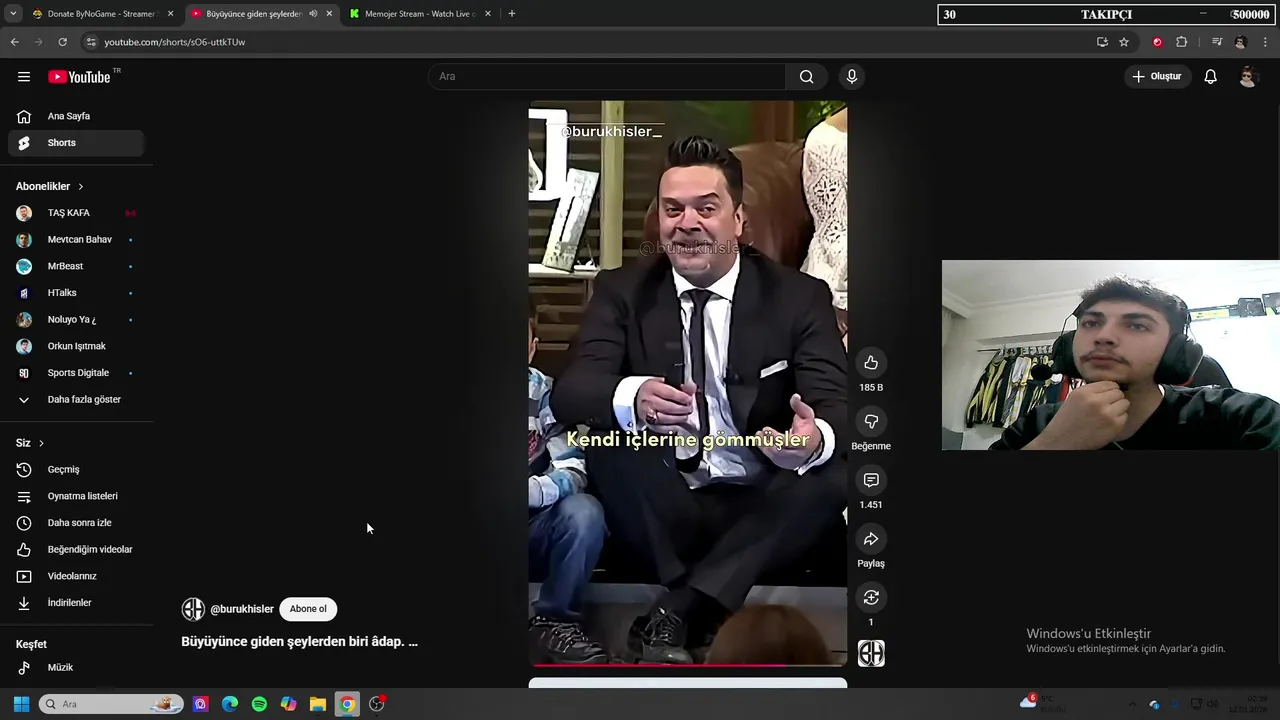Click the remix icon under Paylaş

pyautogui.click(x=871, y=598)
